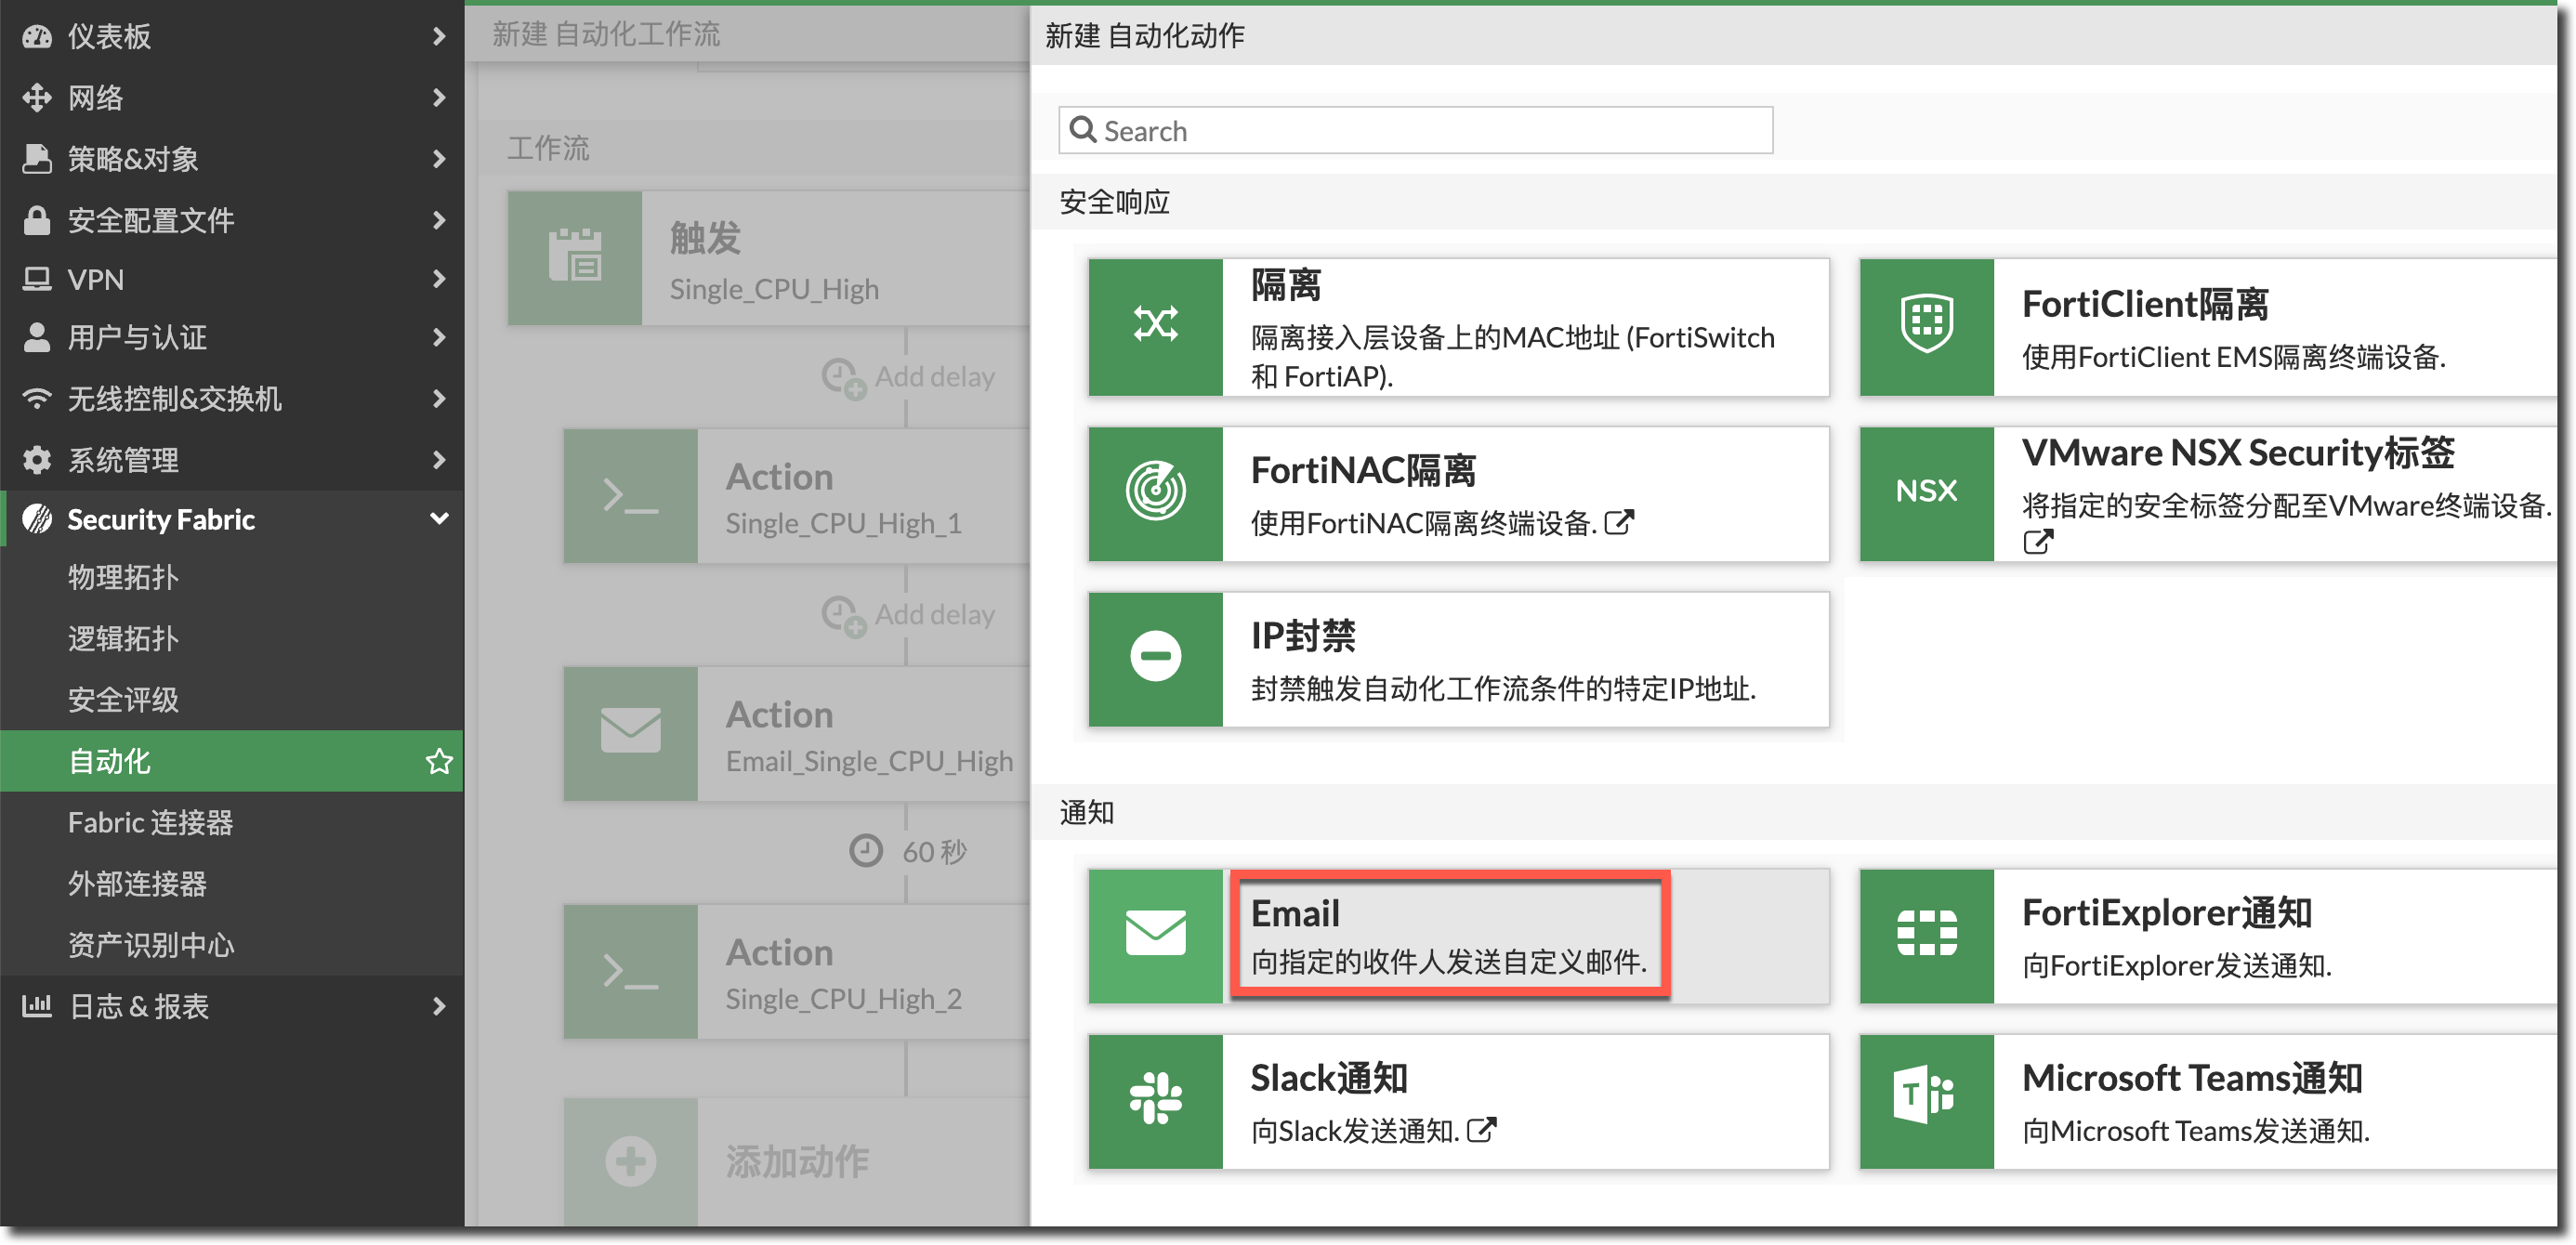Choose the Email notification action
The image size is (2576, 1245).
point(1459,935)
